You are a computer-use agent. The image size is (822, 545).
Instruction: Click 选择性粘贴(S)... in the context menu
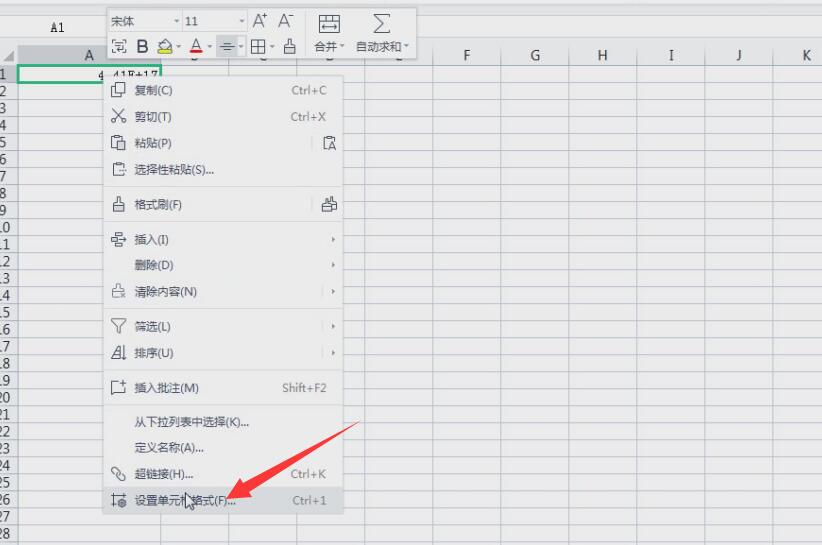click(x=174, y=170)
